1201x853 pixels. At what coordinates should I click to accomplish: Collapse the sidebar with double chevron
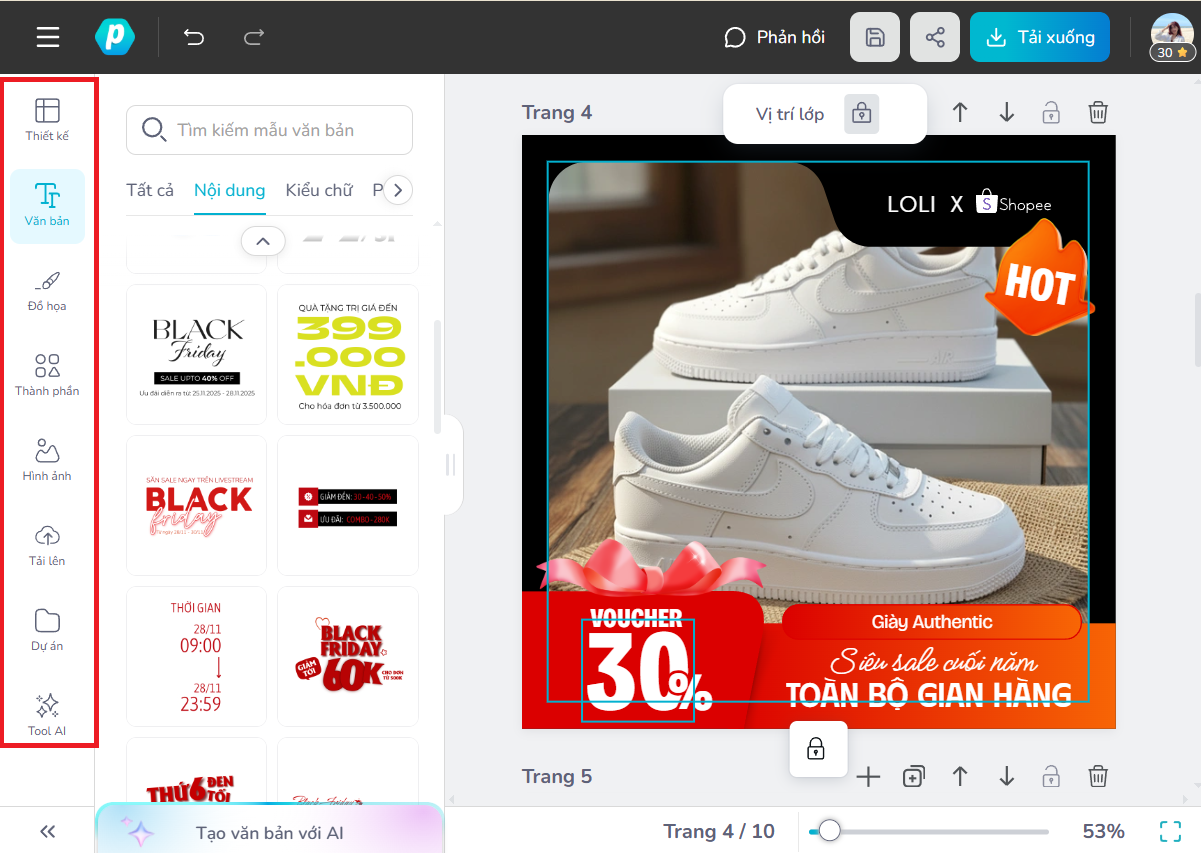coord(47,831)
